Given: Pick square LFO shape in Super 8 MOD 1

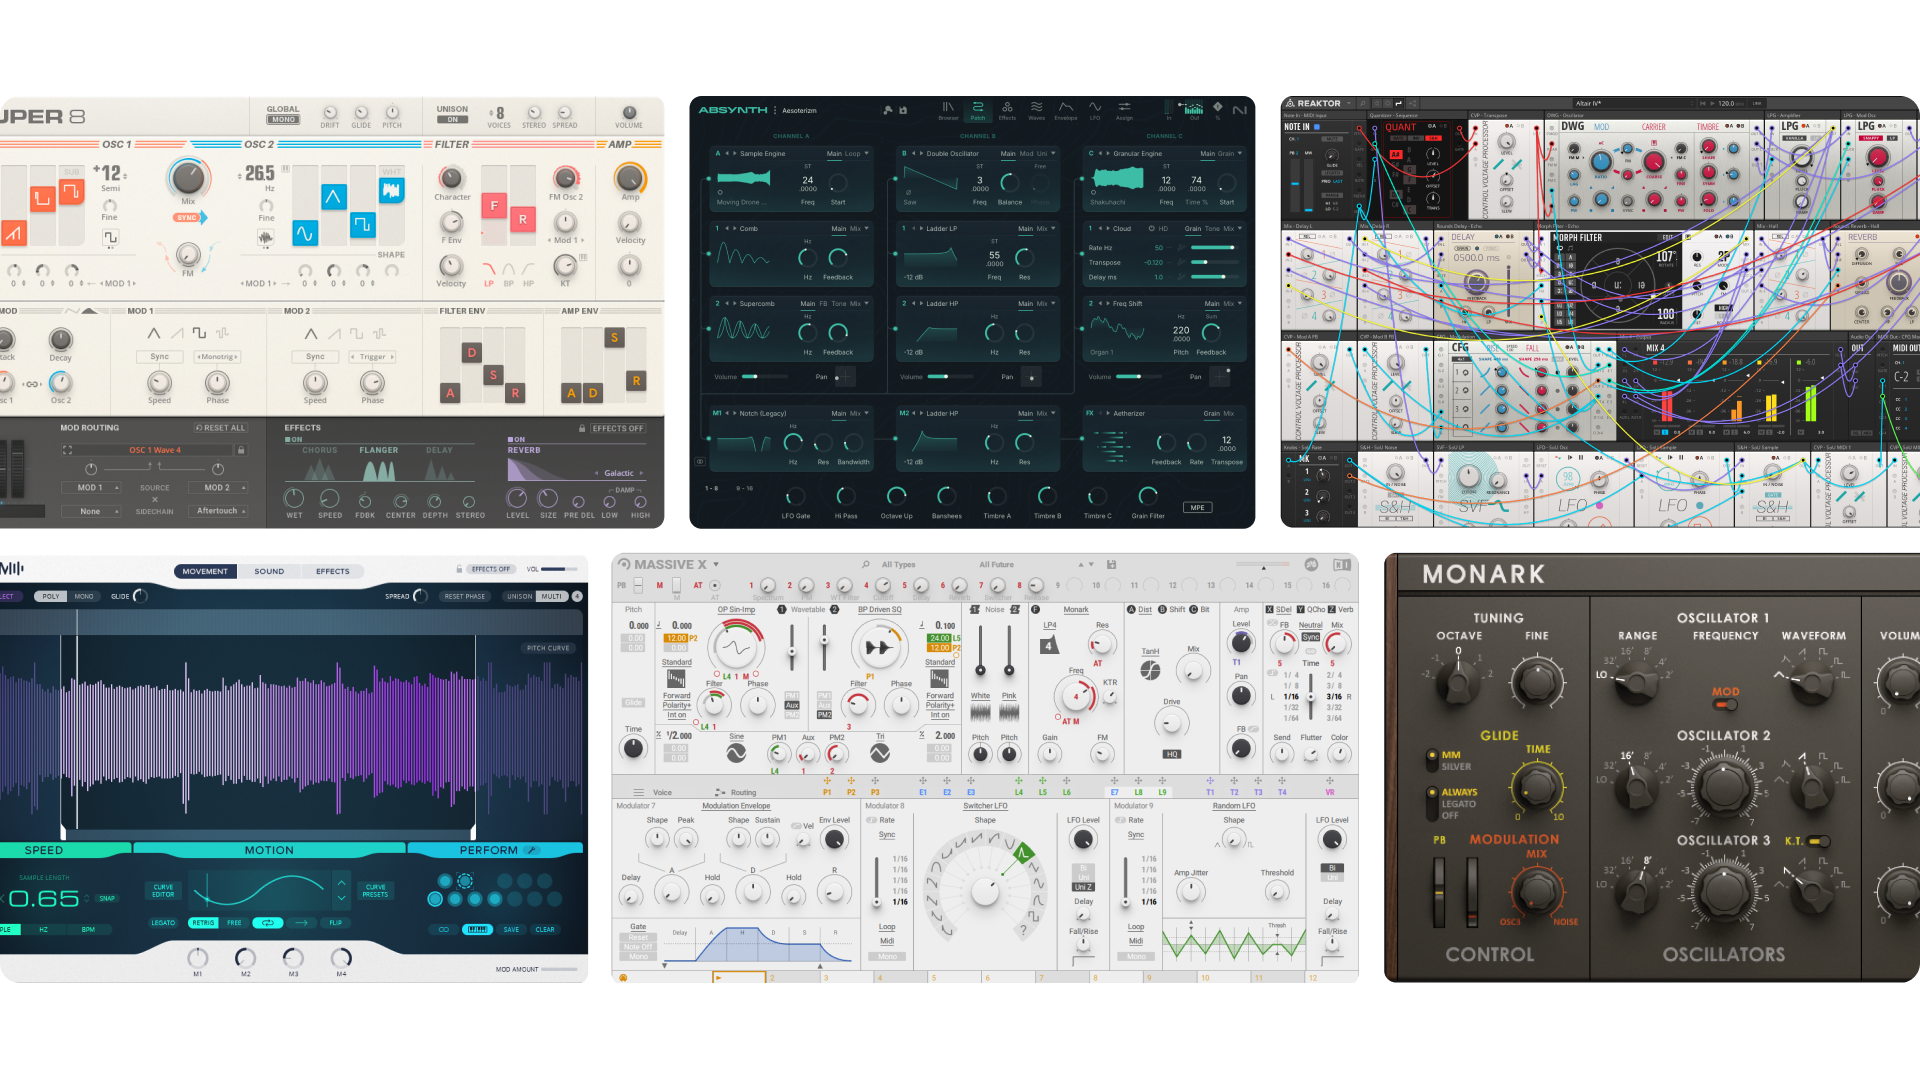Looking at the screenshot, I should click(199, 333).
